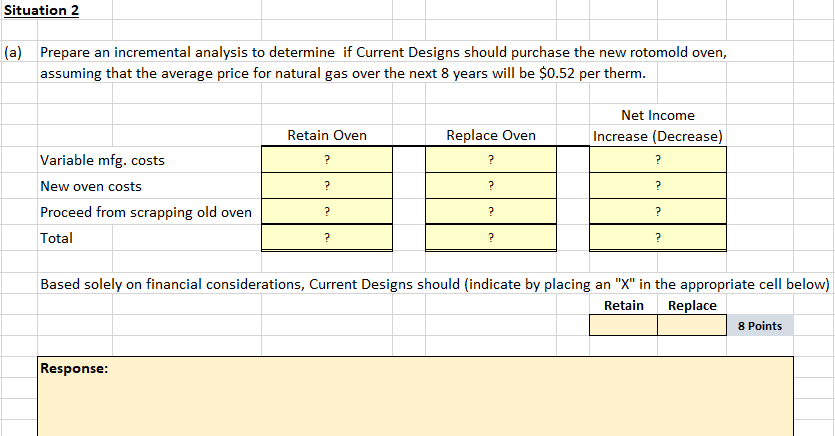Click the 'Based solely on financial considerations' sentence
Image resolution: width=835 pixels, height=436 pixels.
[435, 284]
